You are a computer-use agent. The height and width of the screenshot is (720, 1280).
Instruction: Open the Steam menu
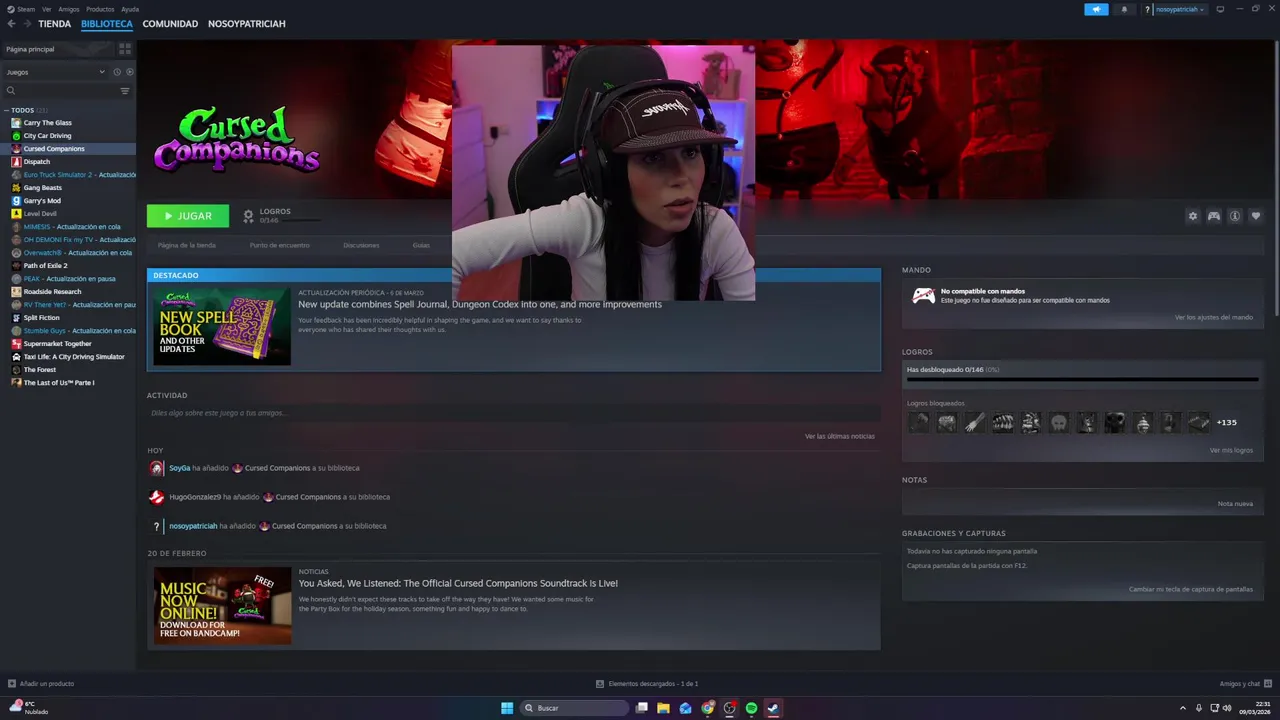pos(21,9)
